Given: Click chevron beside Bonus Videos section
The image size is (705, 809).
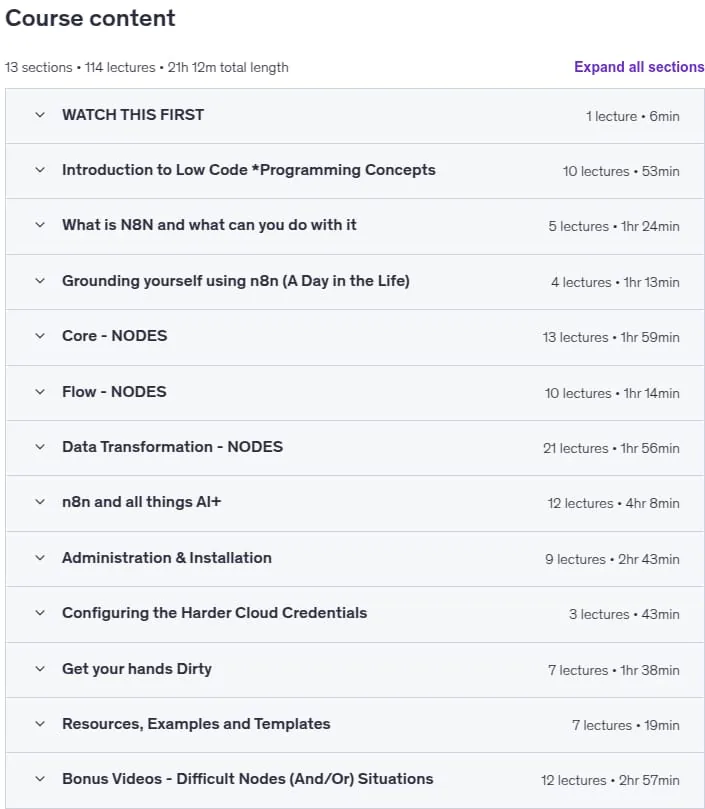Looking at the screenshot, I should point(40,779).
